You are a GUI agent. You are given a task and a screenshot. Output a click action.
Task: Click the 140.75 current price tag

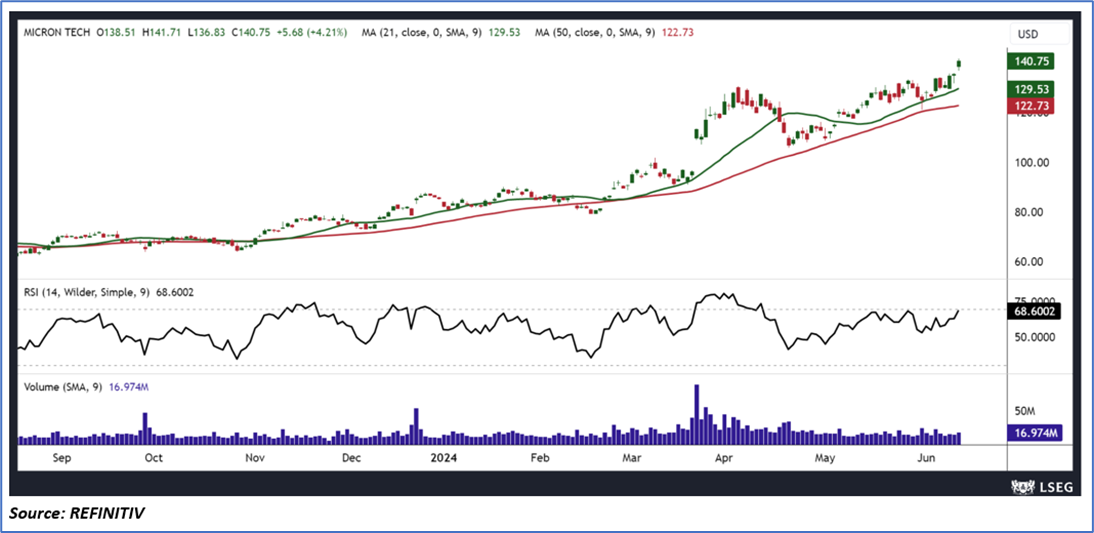coord(1029,61)
